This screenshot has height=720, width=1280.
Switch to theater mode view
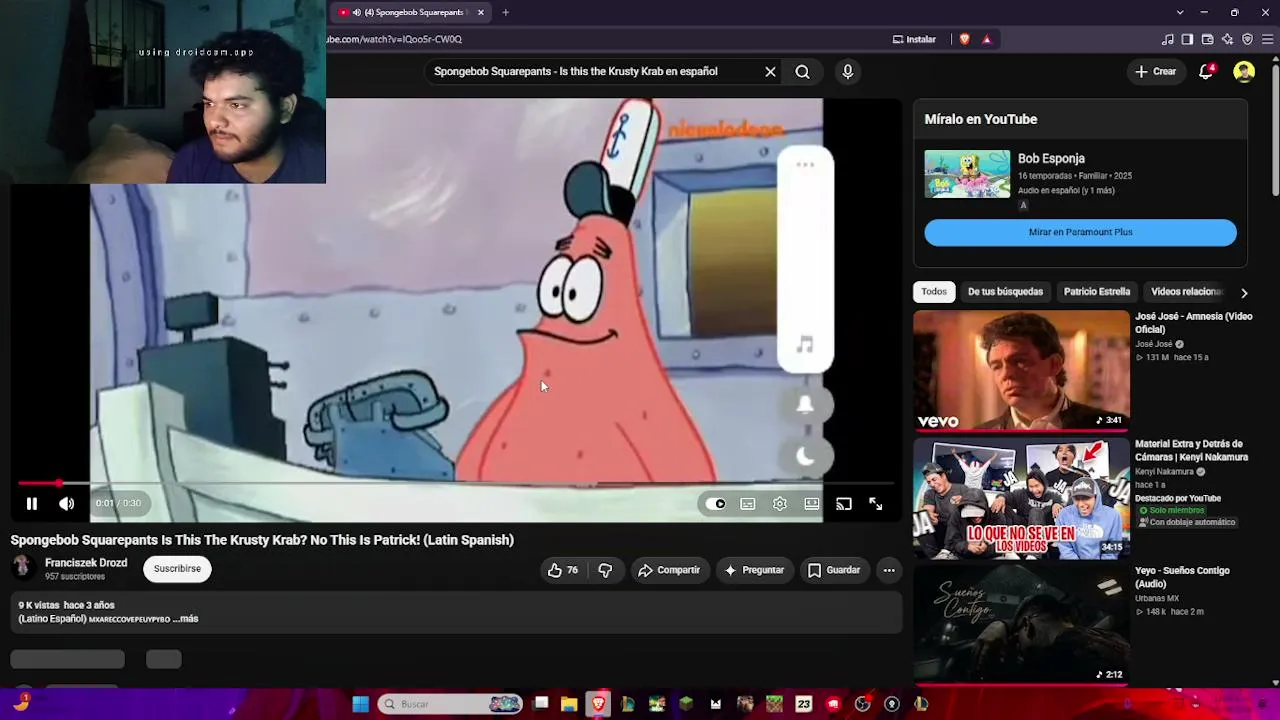812,504
